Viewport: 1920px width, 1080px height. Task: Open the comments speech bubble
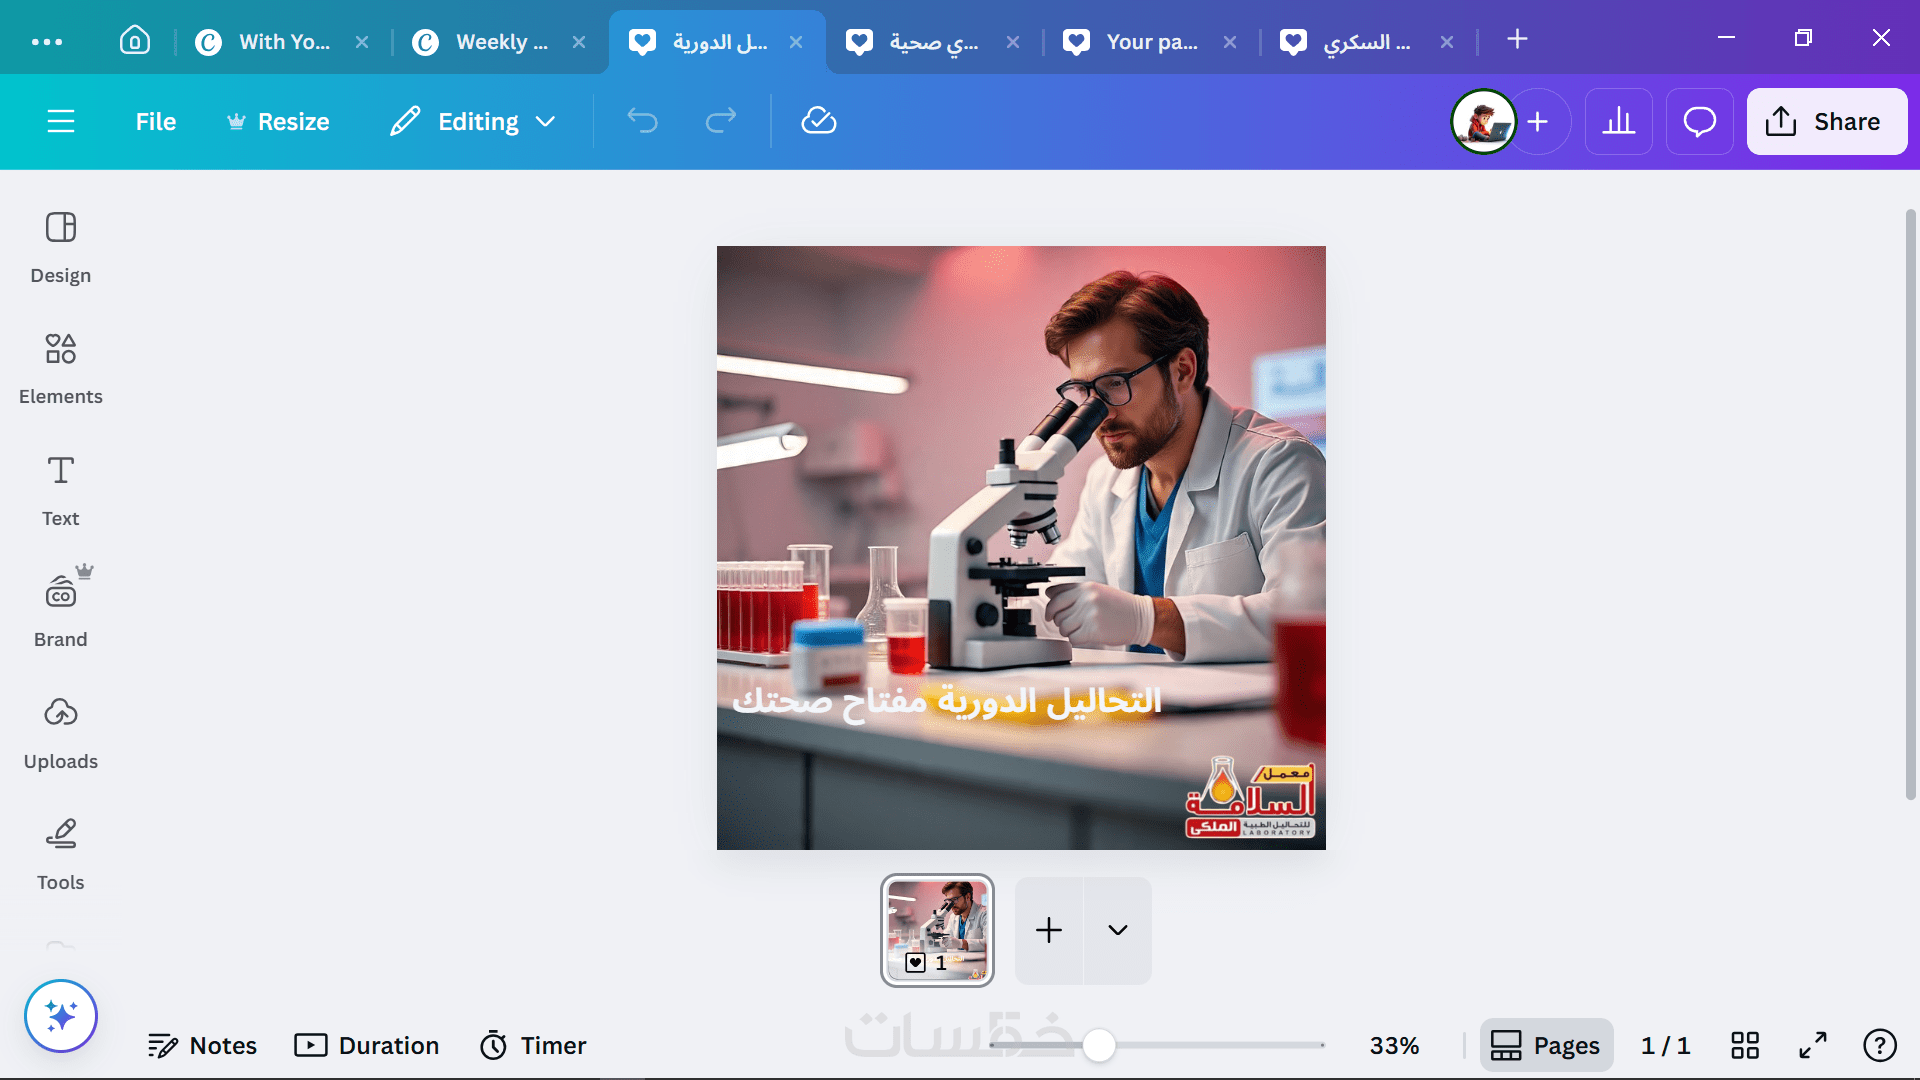click(x=1699, y=122)
